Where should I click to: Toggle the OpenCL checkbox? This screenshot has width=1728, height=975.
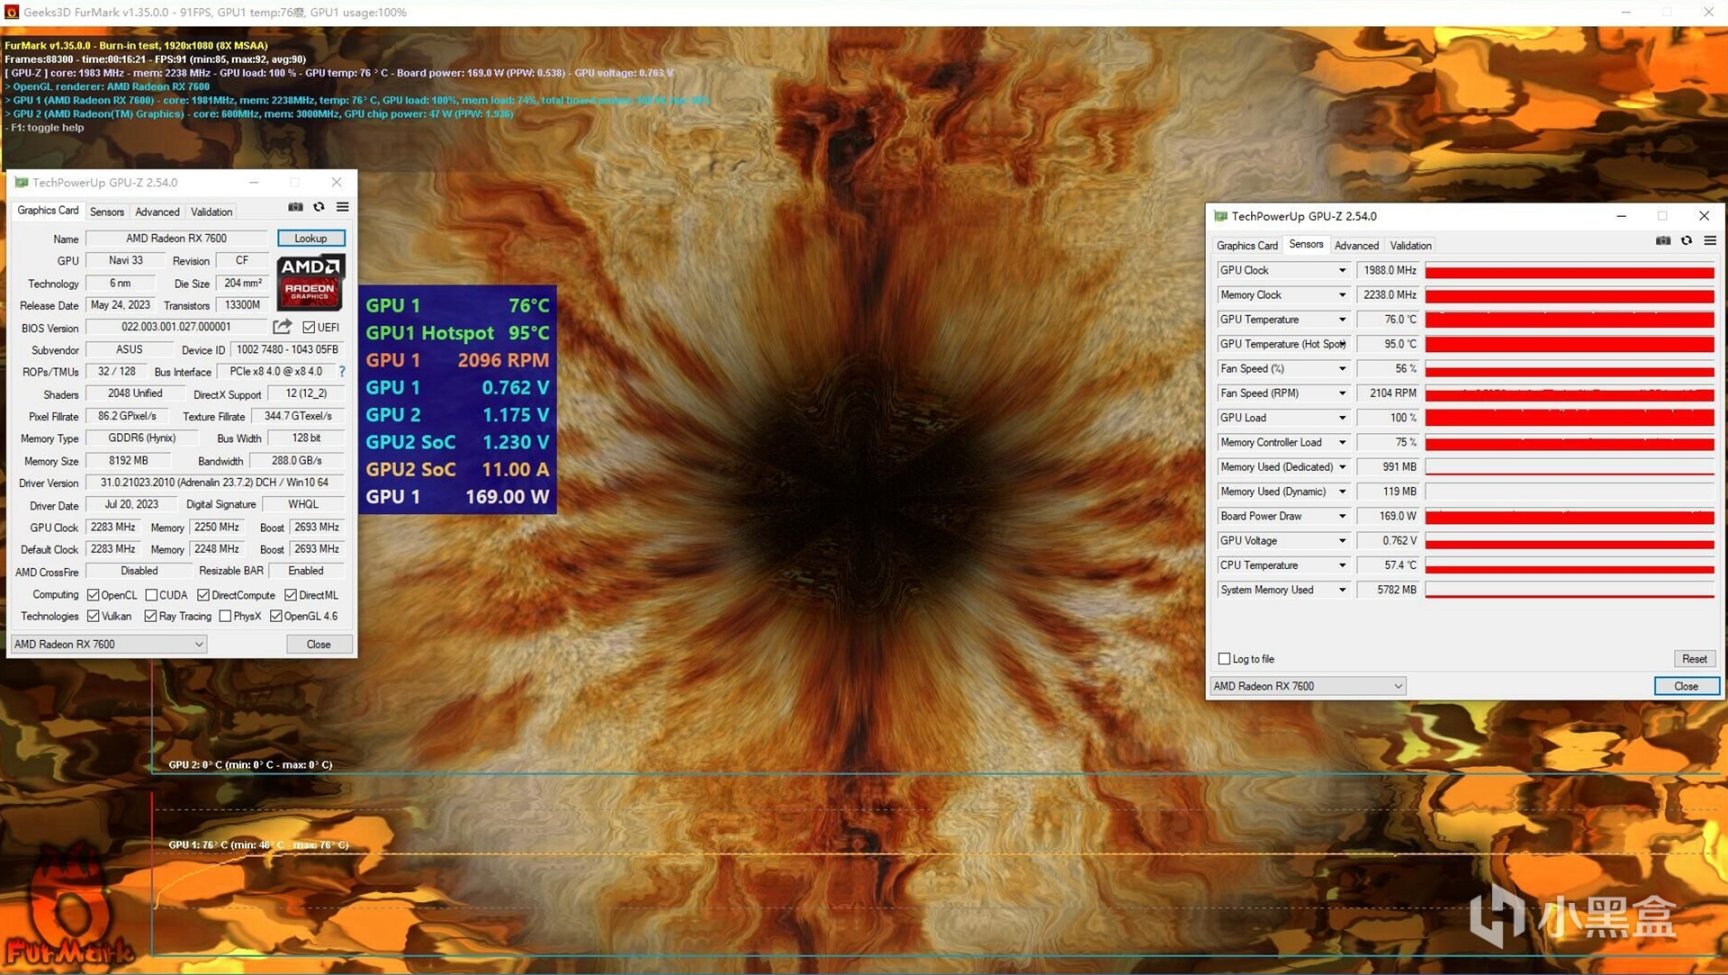93,595
